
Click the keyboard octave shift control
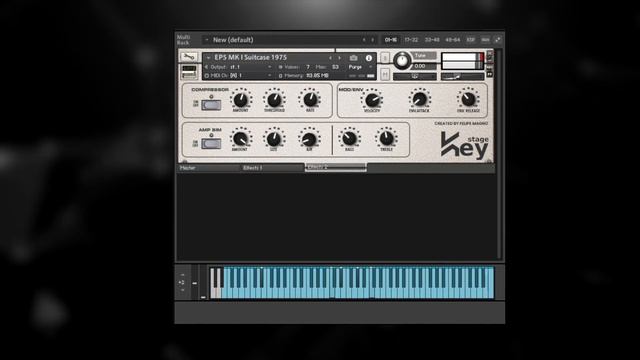click(x=182, y=282)
